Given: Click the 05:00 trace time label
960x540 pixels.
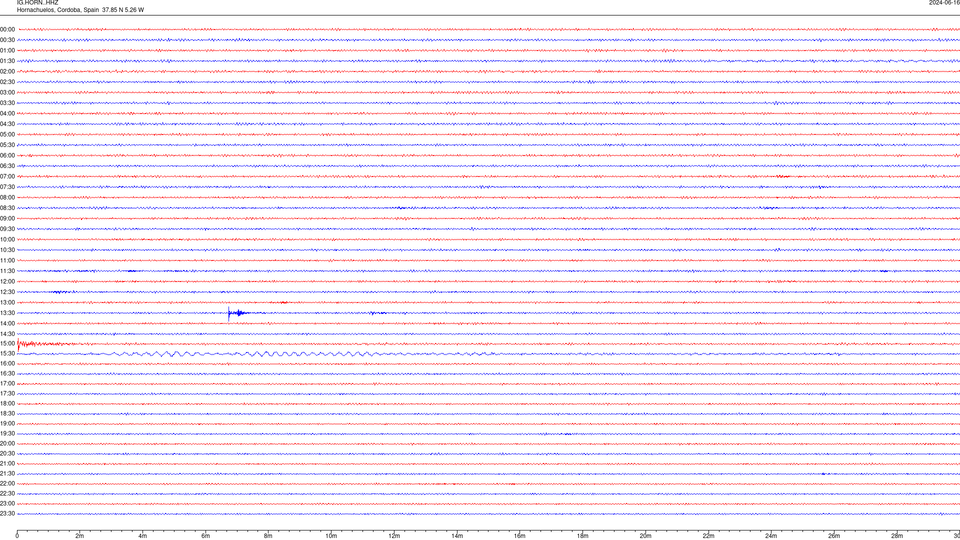Looking at the screenshot, I should pyautogui.click(x=7, y=135).
